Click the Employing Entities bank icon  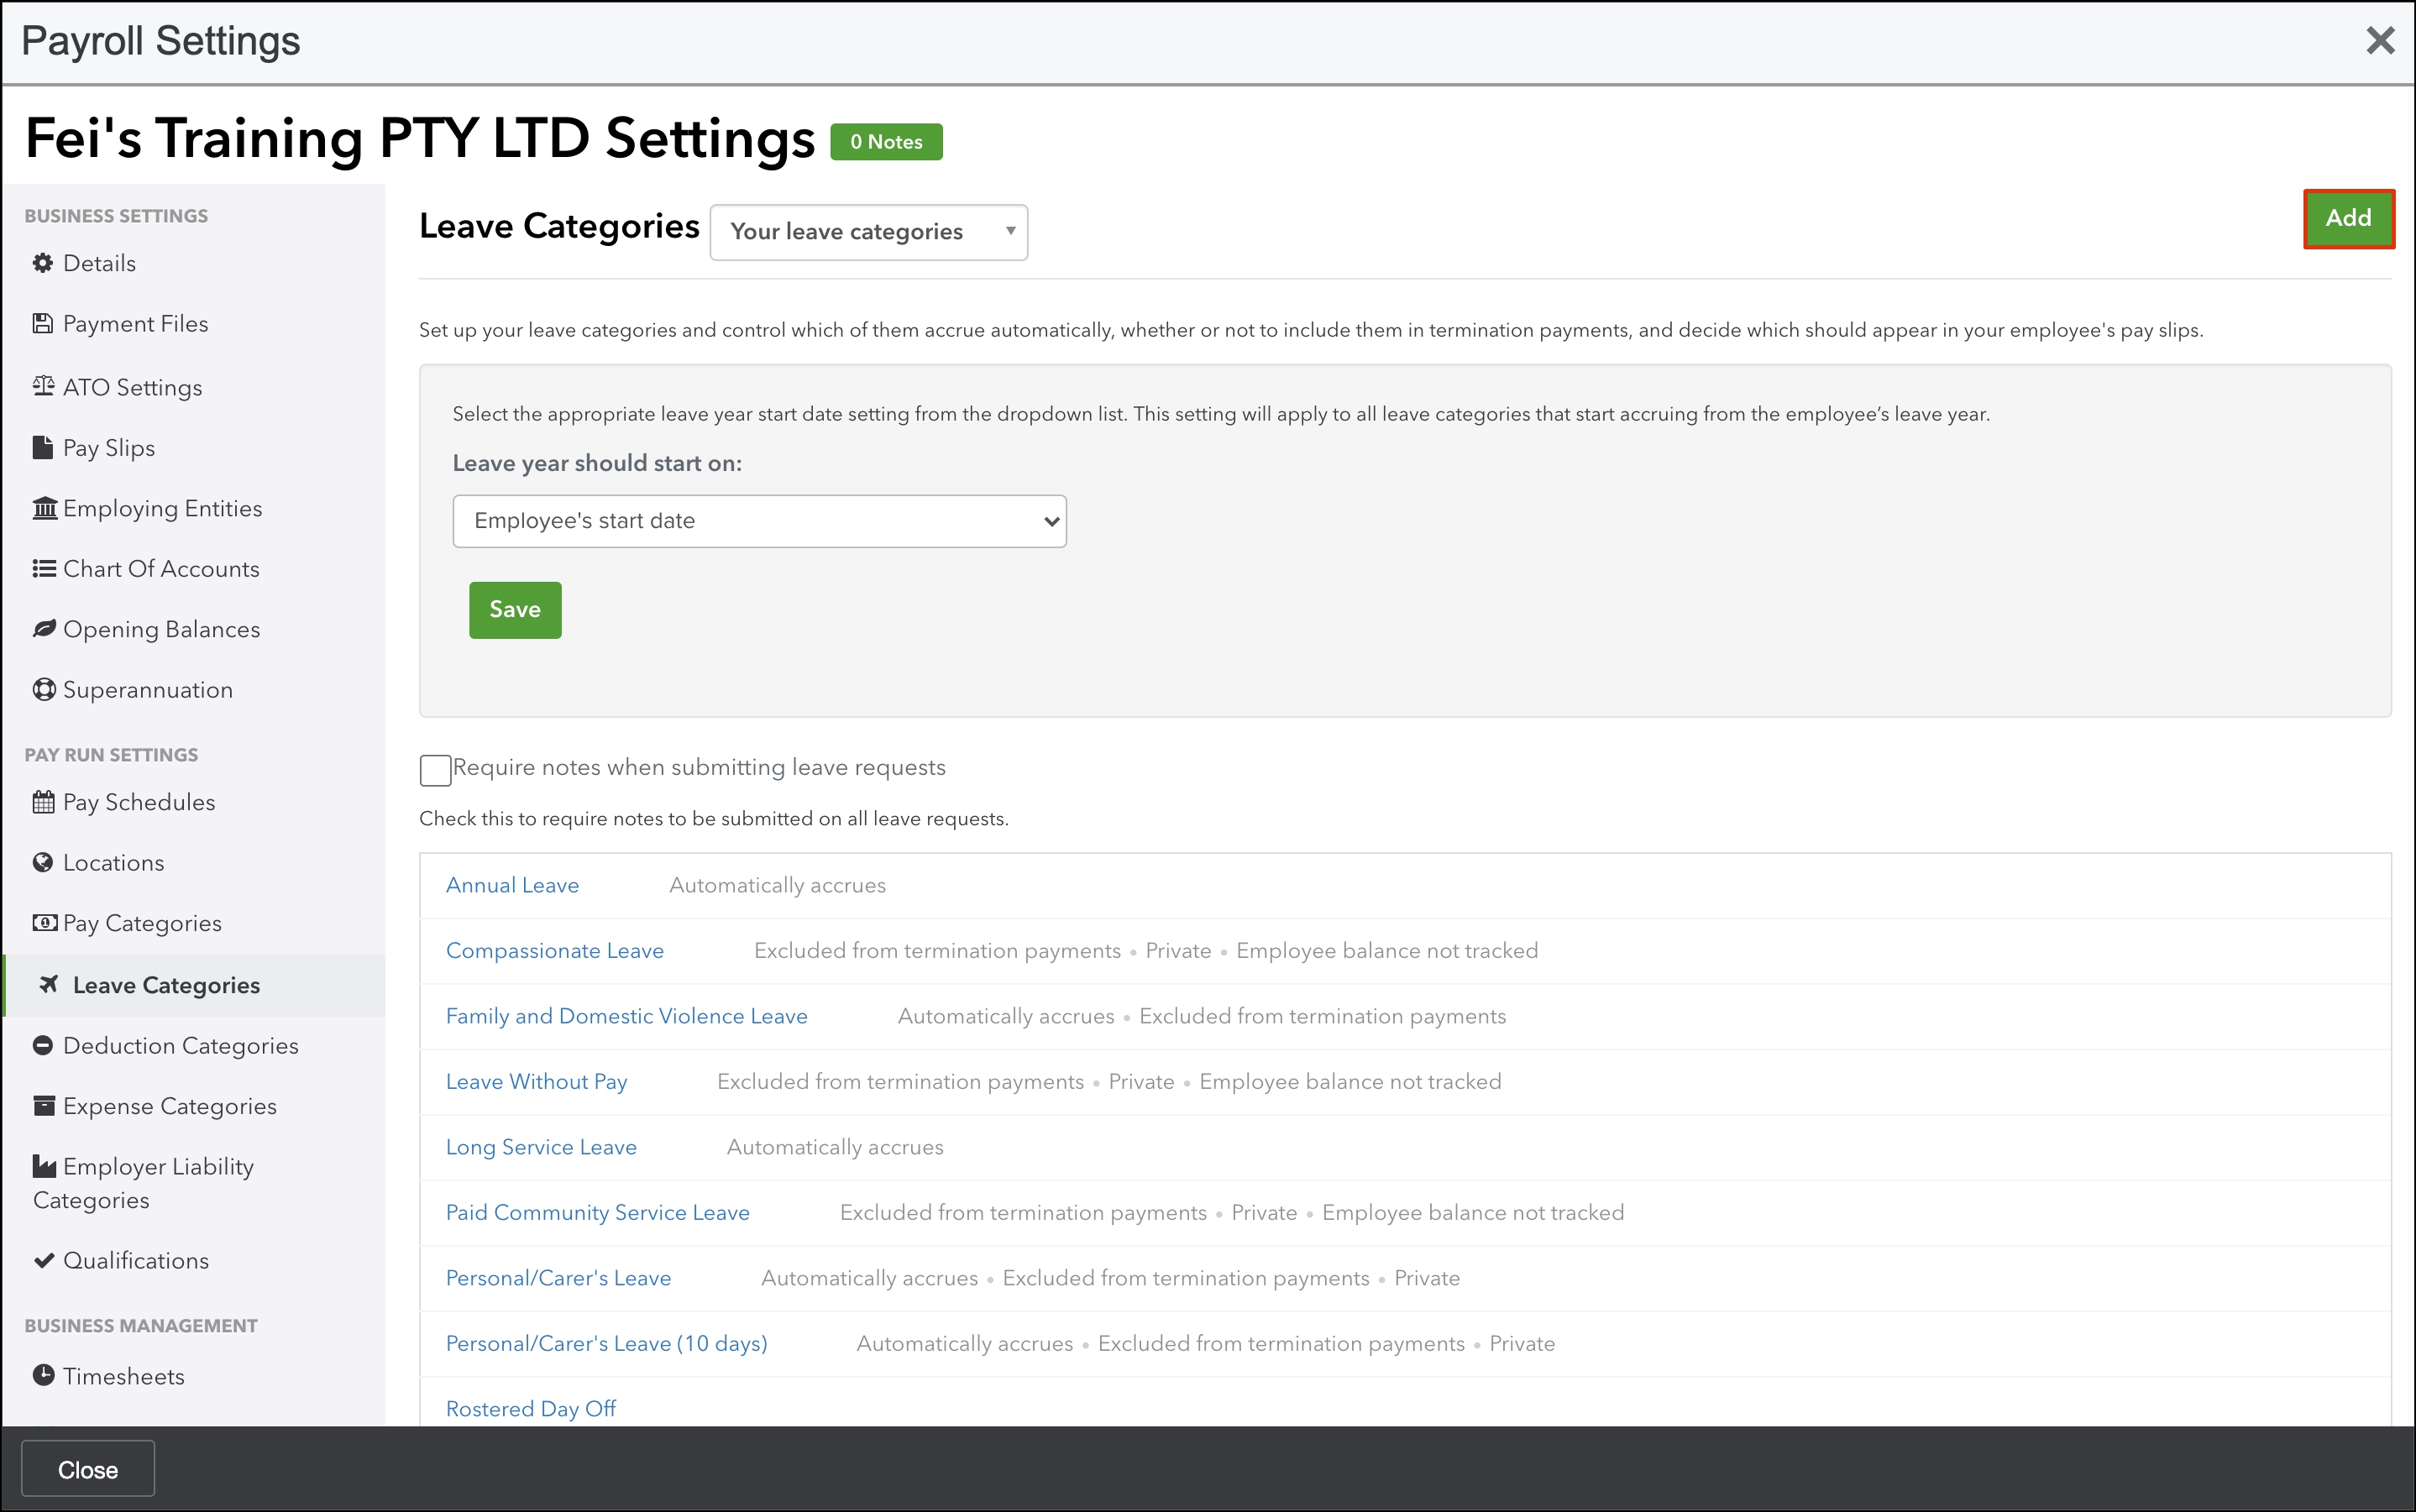point(45,508)
